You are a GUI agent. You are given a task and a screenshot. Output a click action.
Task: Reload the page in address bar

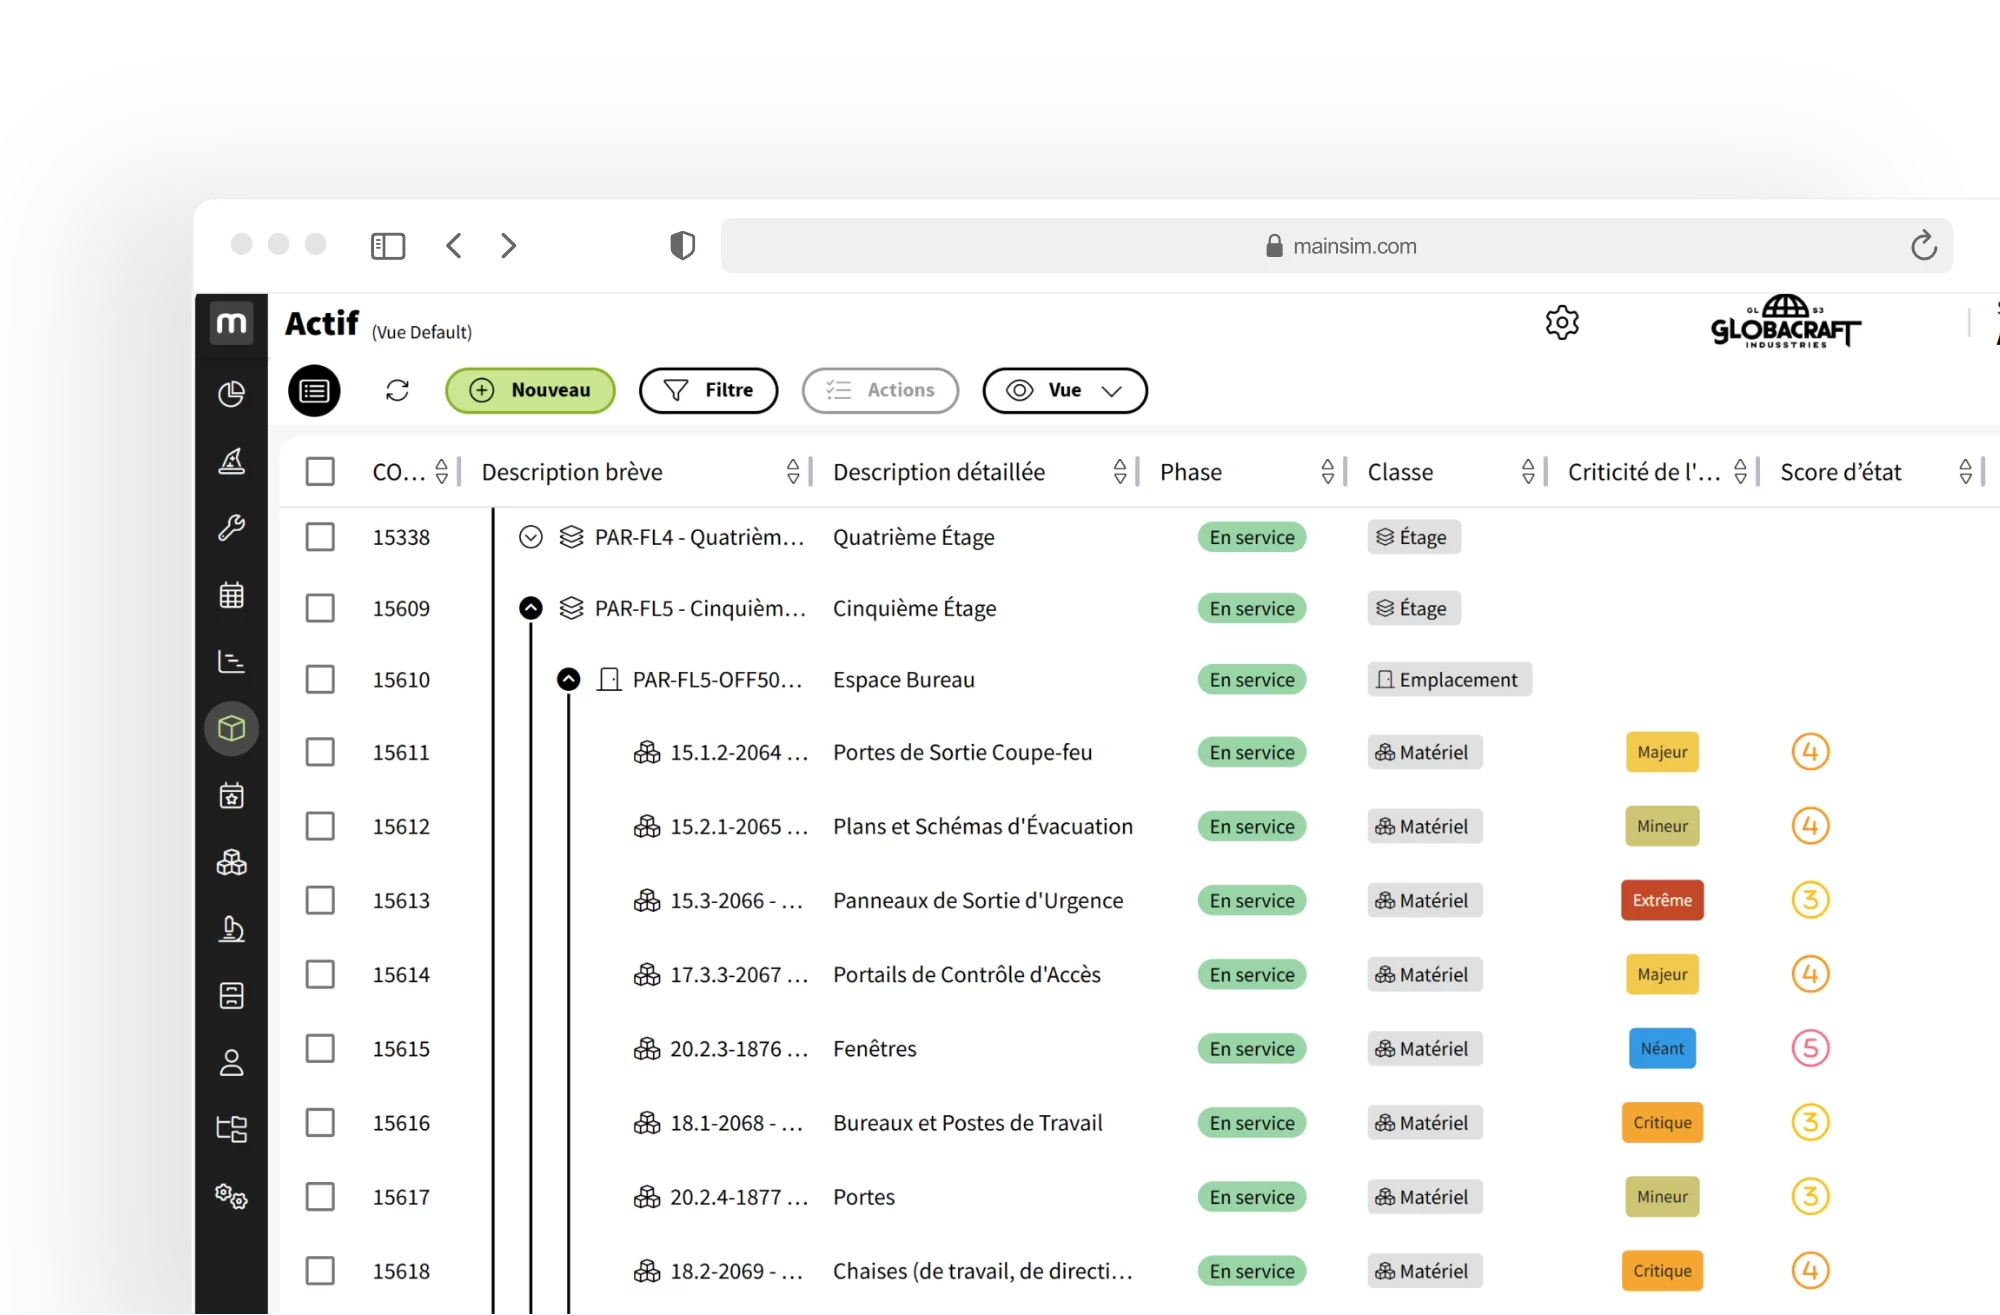tap(1923, 245)
